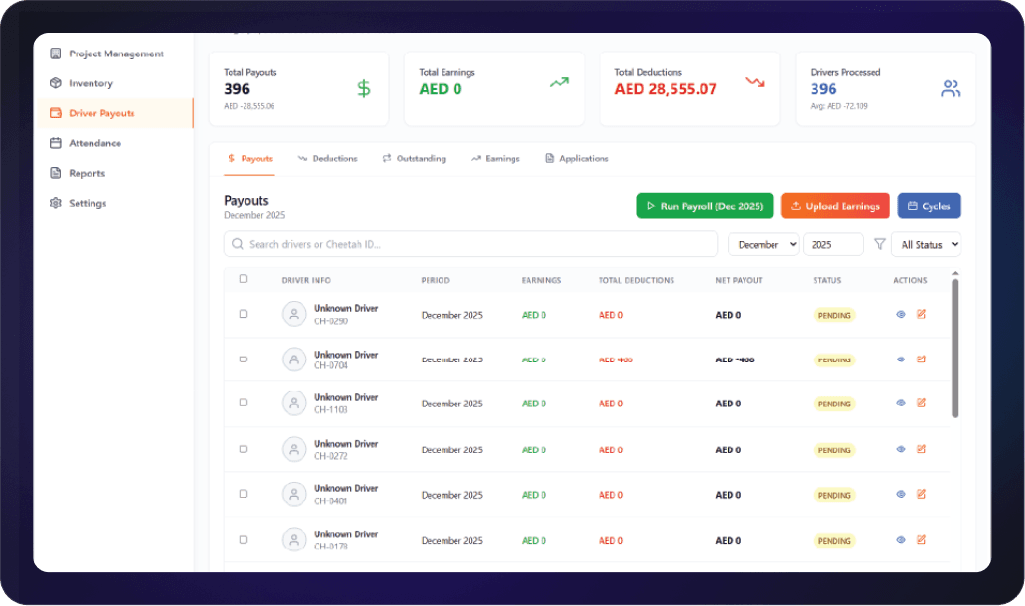Check the box for driver CH-0704
The image size is (1025, 606).
point(243,360)
